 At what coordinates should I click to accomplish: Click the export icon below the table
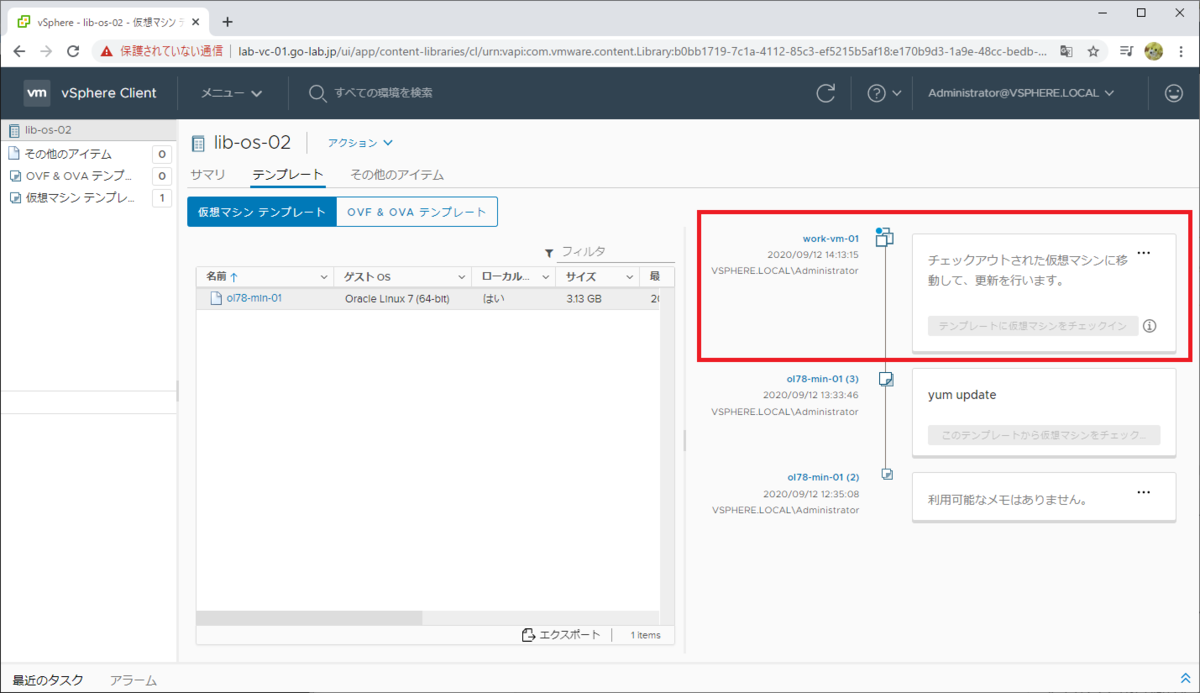(x=529, y=635)
